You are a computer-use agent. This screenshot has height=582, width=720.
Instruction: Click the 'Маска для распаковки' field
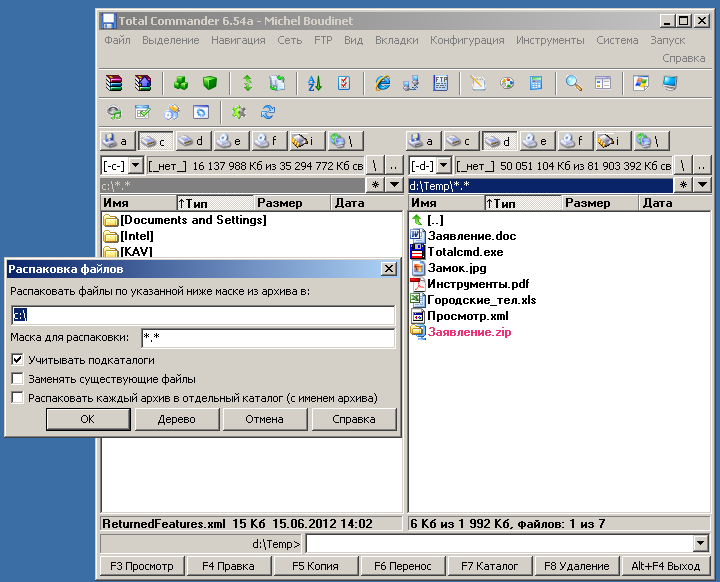tap(268, 338)
